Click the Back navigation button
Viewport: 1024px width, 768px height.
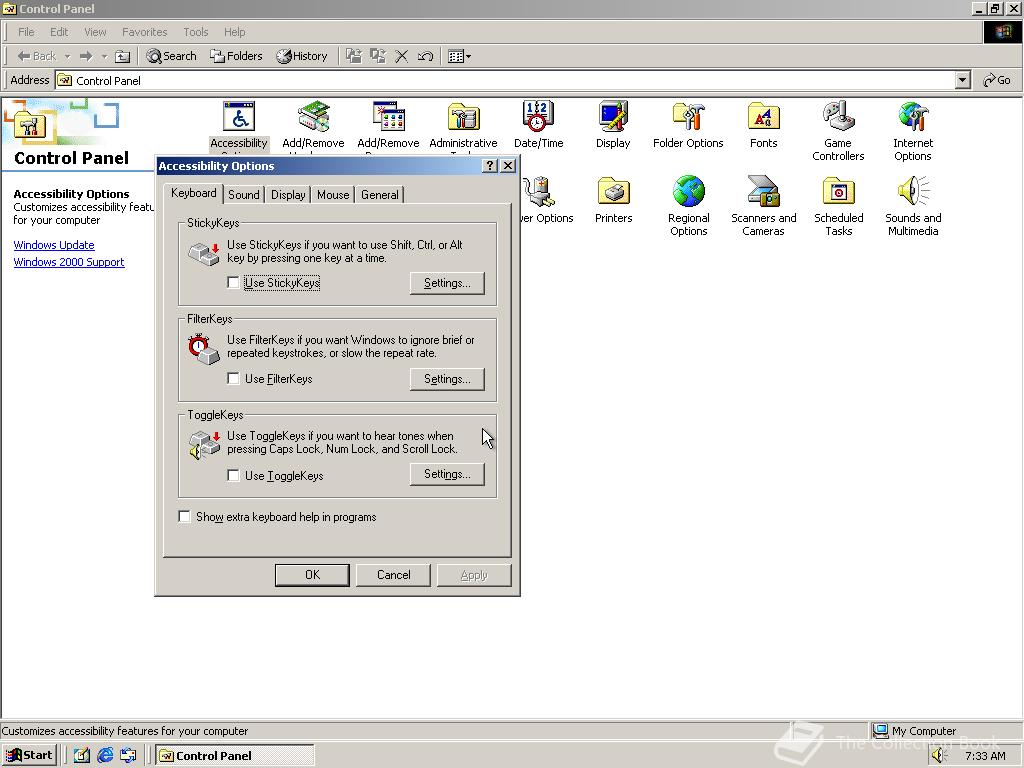(x=37, y=56)
